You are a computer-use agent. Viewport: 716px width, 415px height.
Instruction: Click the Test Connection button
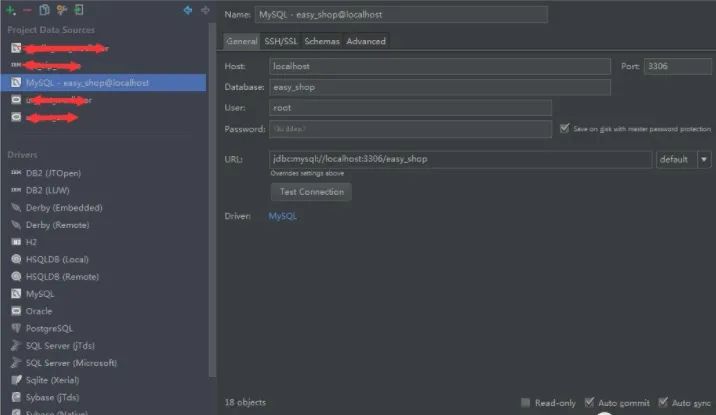click(x=311, y=192)
